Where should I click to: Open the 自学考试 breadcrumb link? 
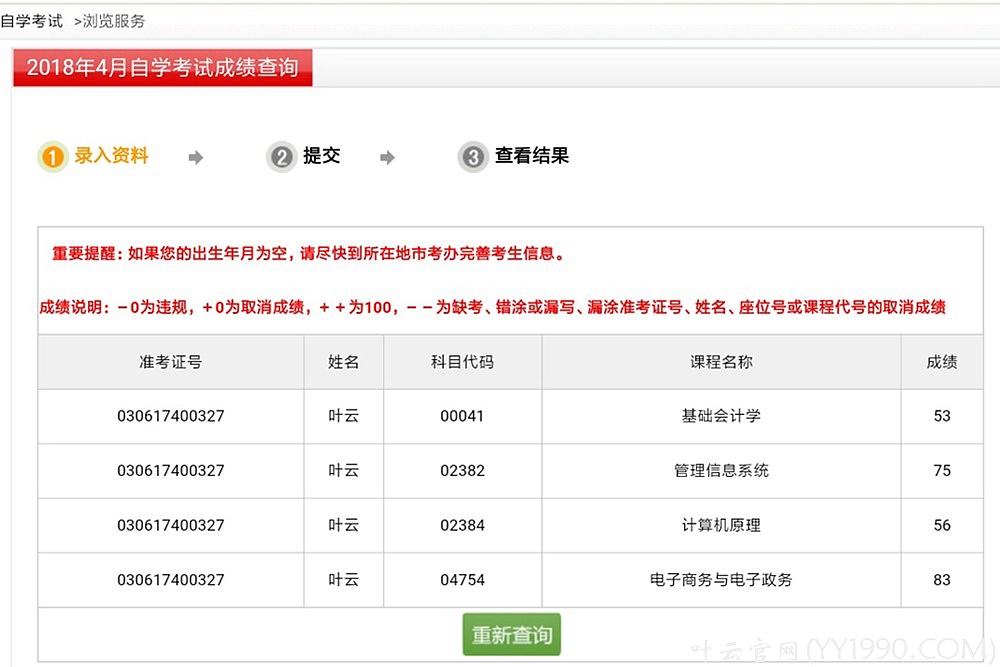pyautogui.click(x=31, y=21)
